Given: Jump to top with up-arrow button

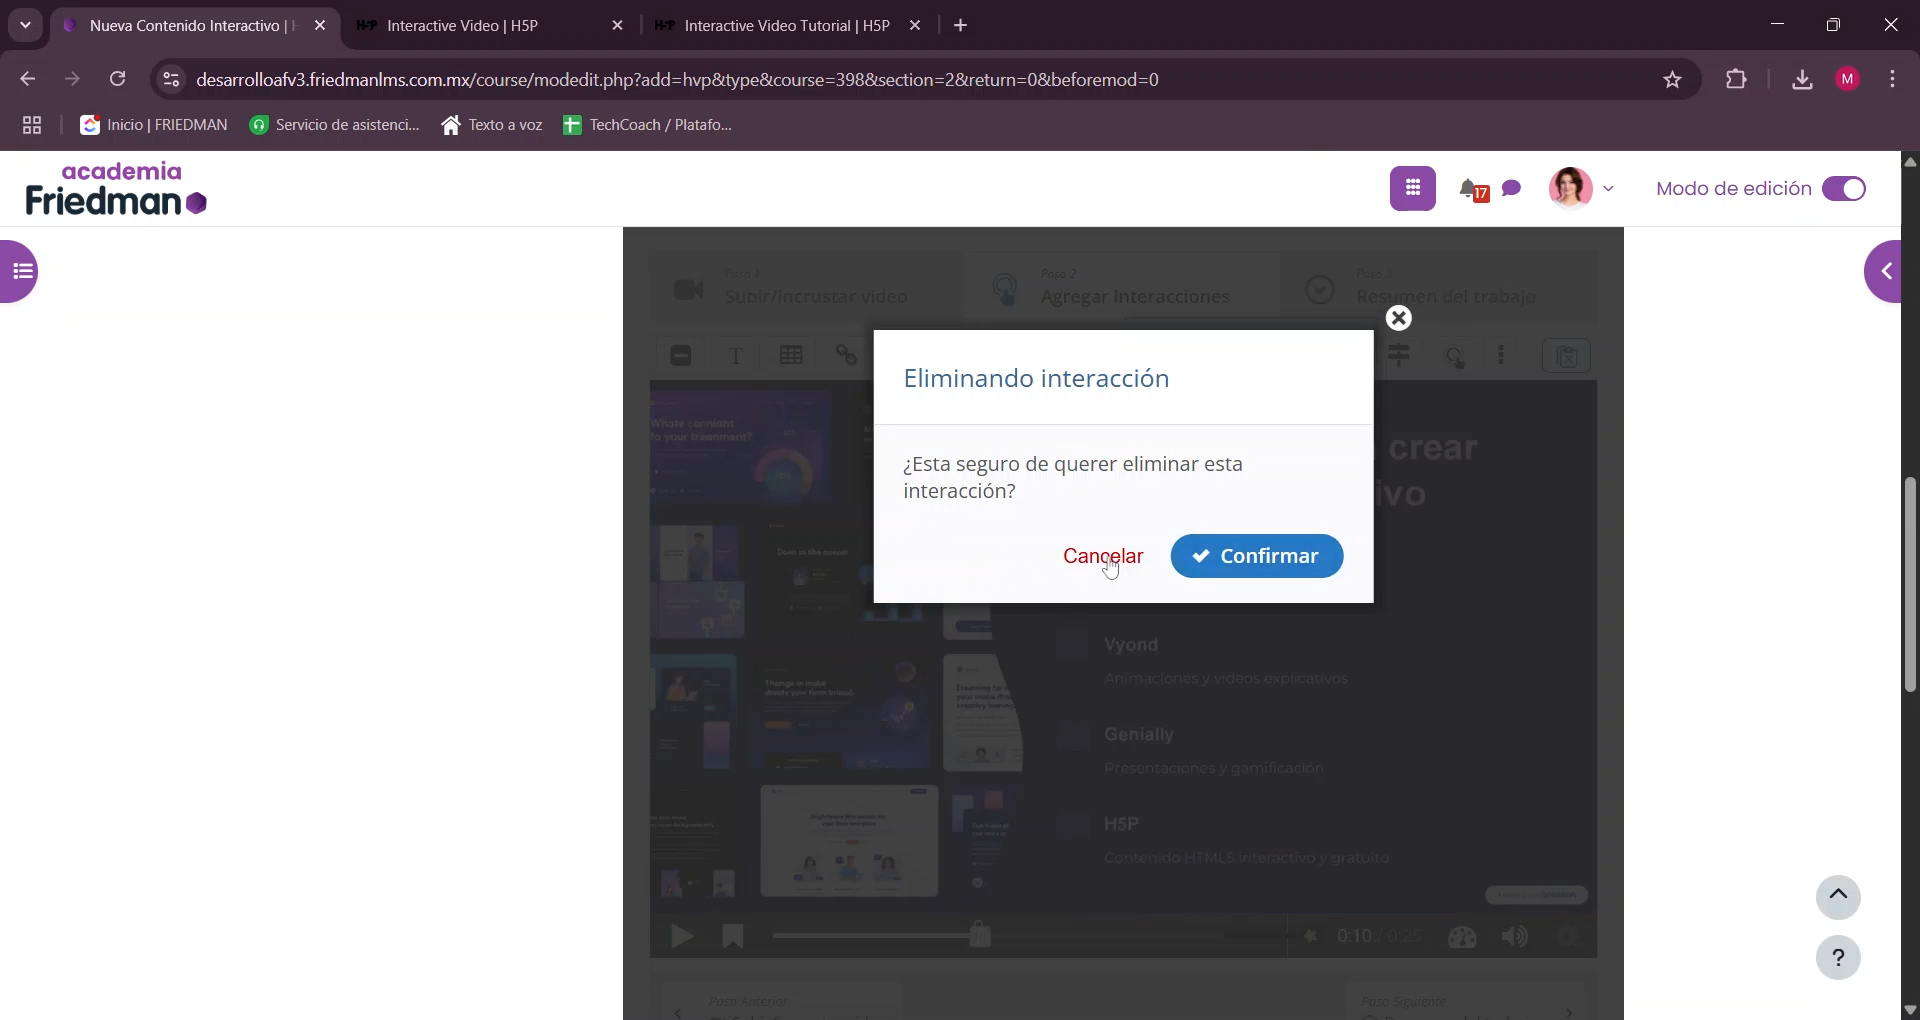Looking at the screenshot, I should (1838, 896).
